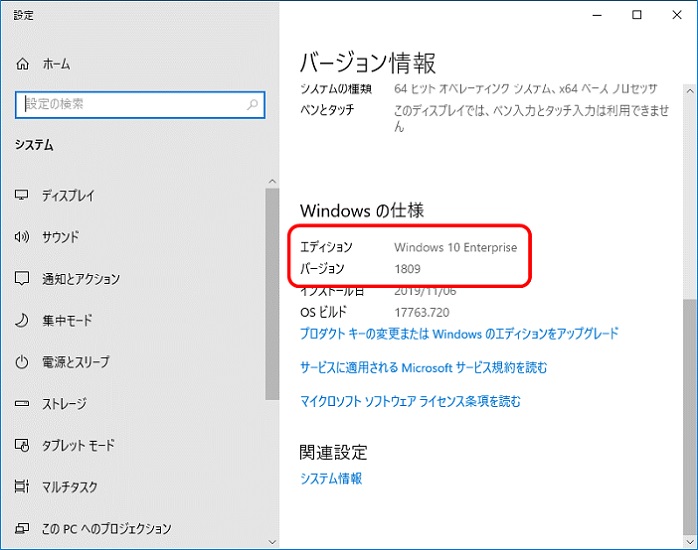
Task: Click the Multitasking icon
Action: [x=22, y=486]
